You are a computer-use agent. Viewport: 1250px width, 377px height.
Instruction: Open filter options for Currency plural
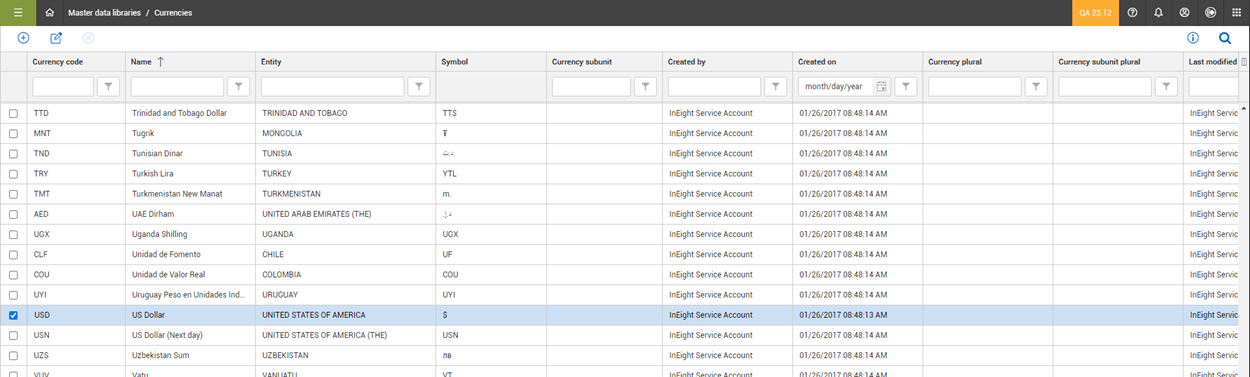[x=1037, y=87]
